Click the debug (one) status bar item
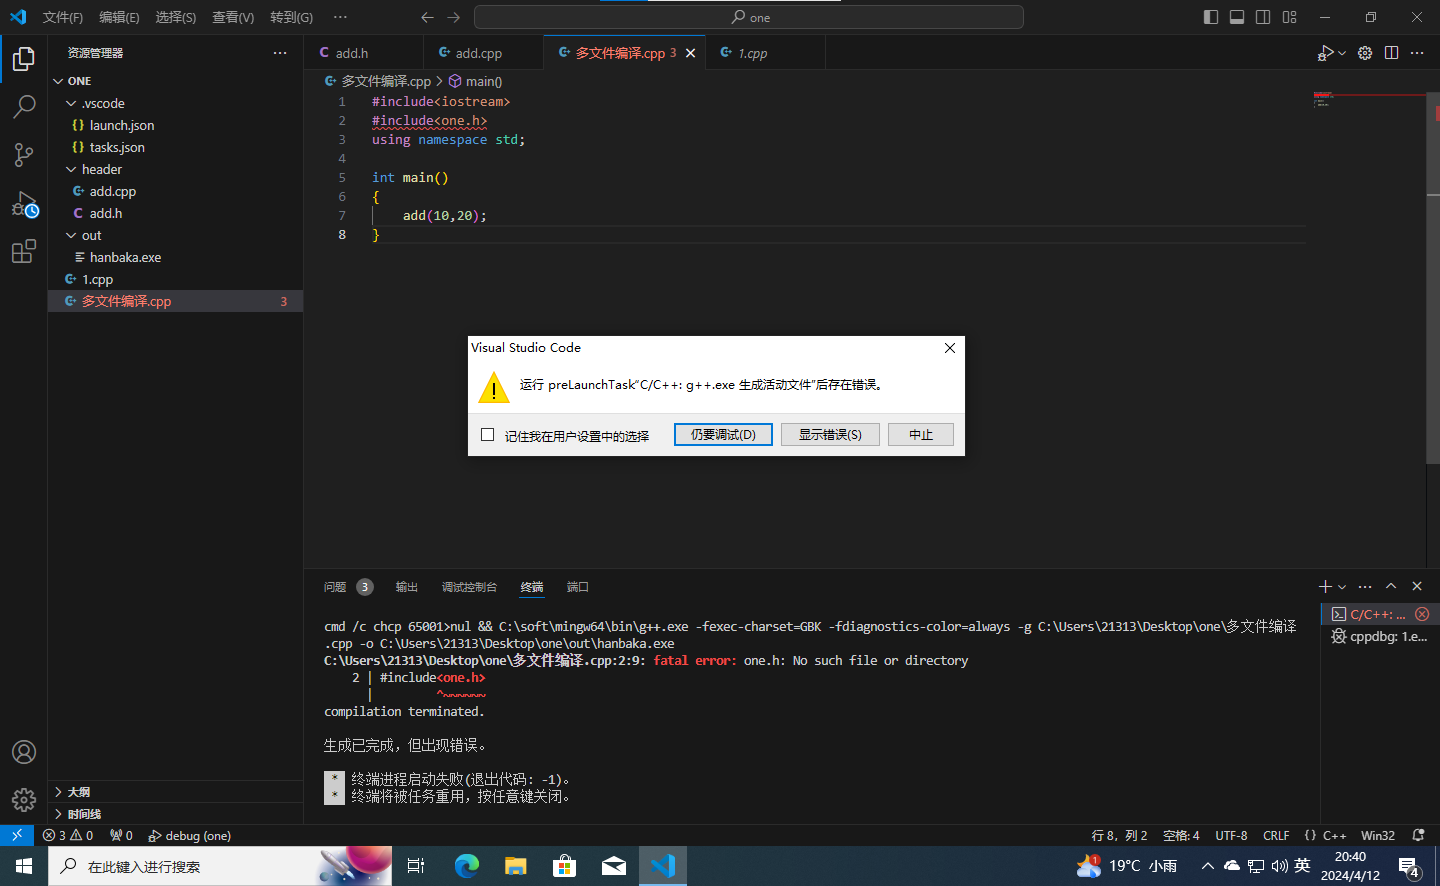1440x886 pixels. [x=190, y=835]
